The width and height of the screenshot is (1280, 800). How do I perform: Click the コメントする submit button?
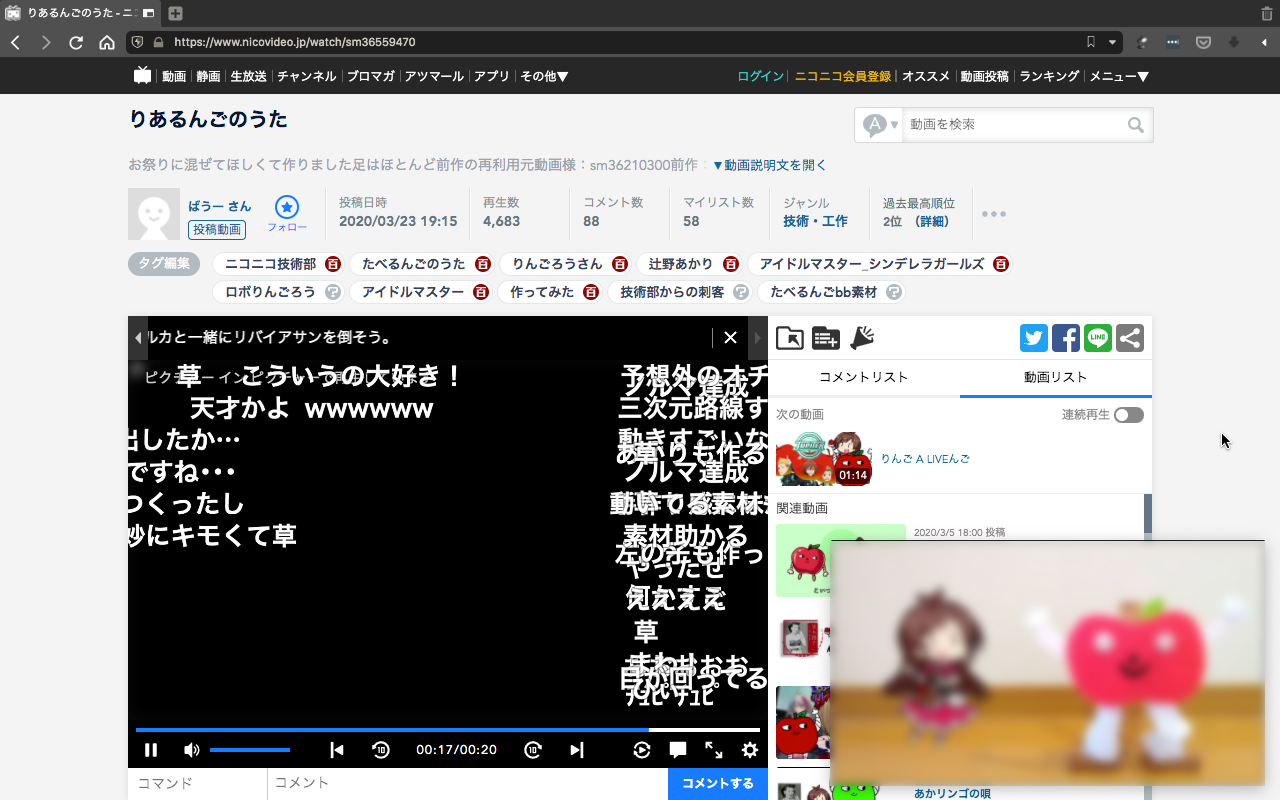pos(718,784)
